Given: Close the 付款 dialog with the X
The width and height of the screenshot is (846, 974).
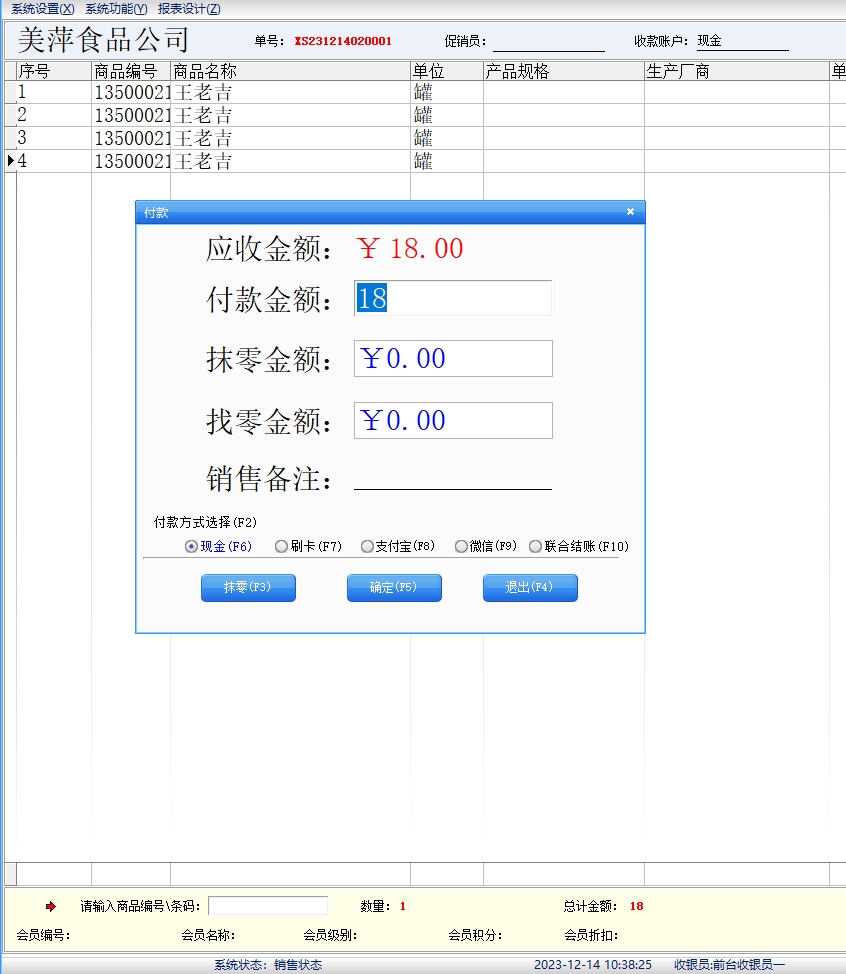Looking at the screenshot, I should tap(630, 212).
